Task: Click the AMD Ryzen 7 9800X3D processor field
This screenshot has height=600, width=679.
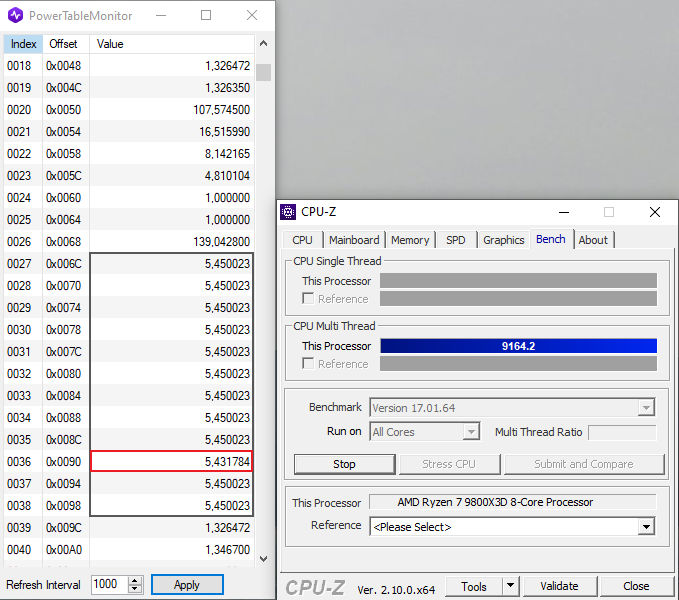Action: pyautogui.click(x=513, y=502)
